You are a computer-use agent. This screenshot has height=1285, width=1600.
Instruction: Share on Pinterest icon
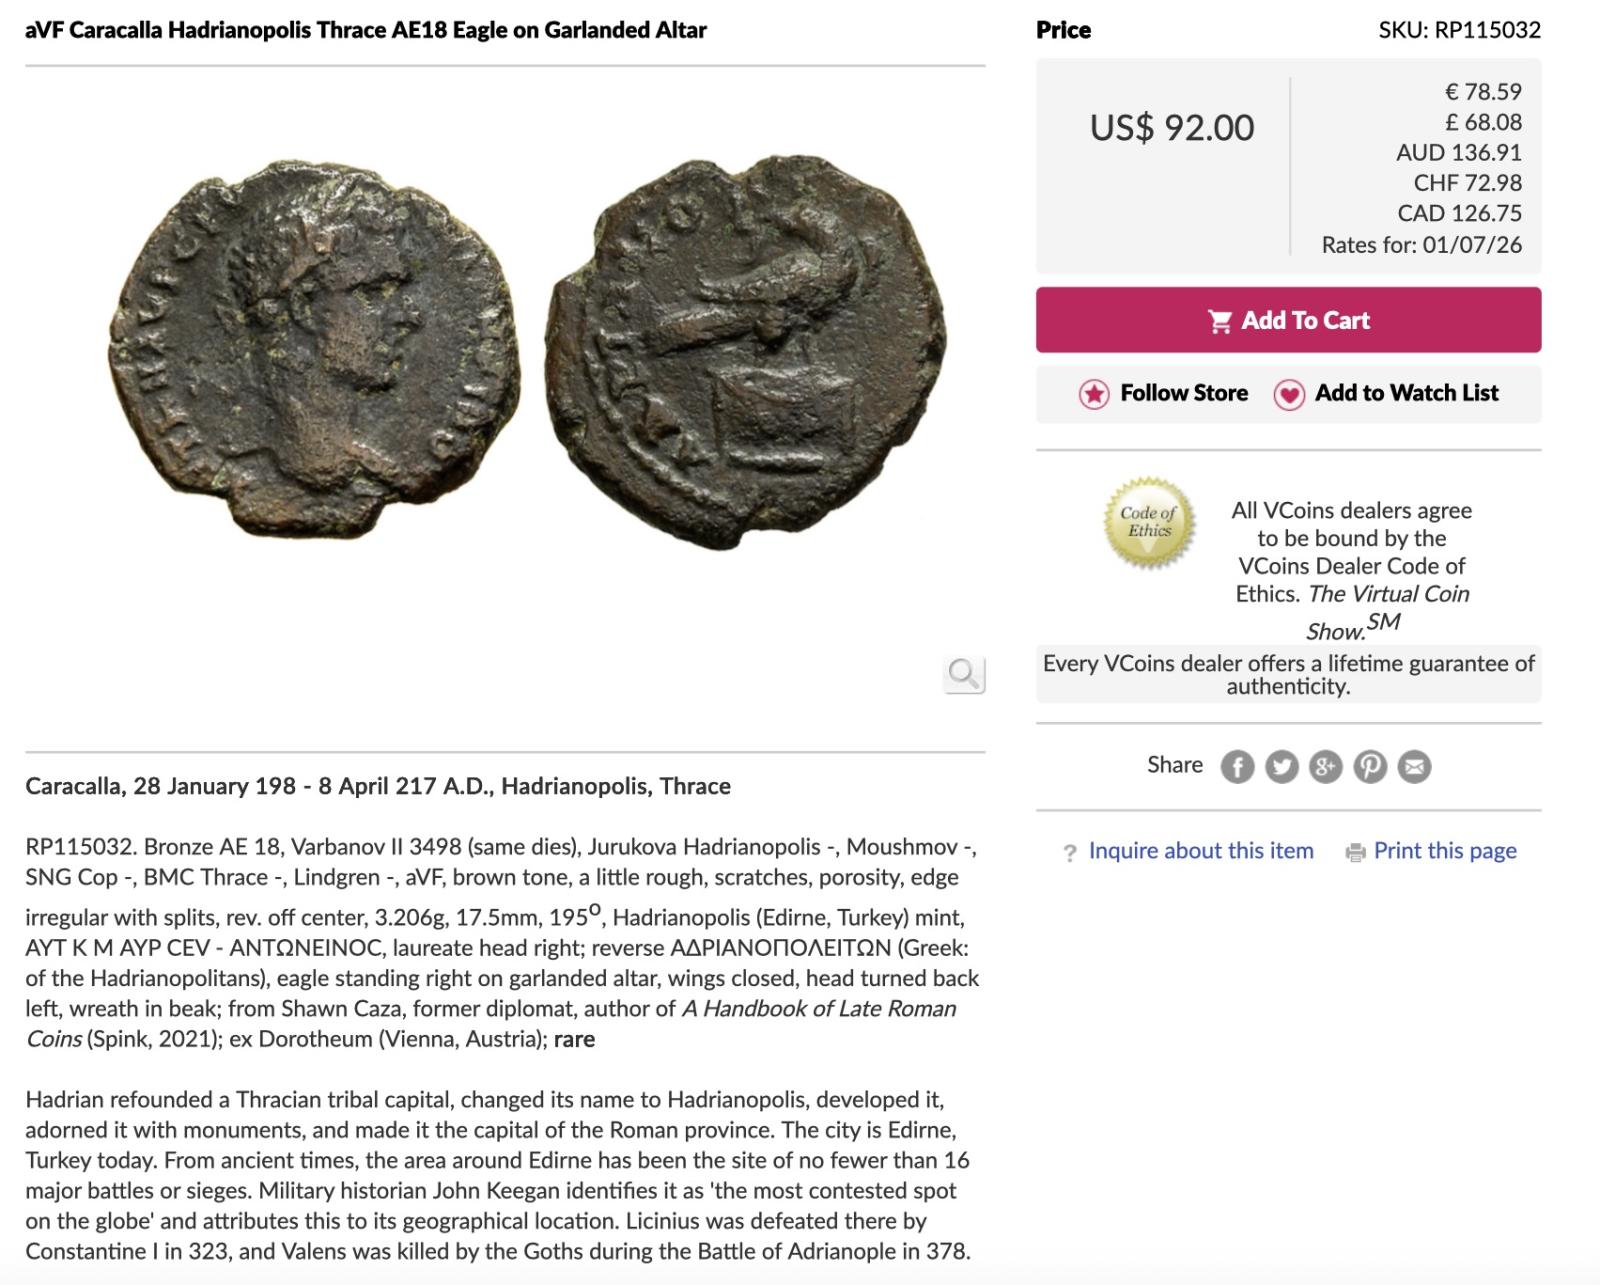point(1370,767)
